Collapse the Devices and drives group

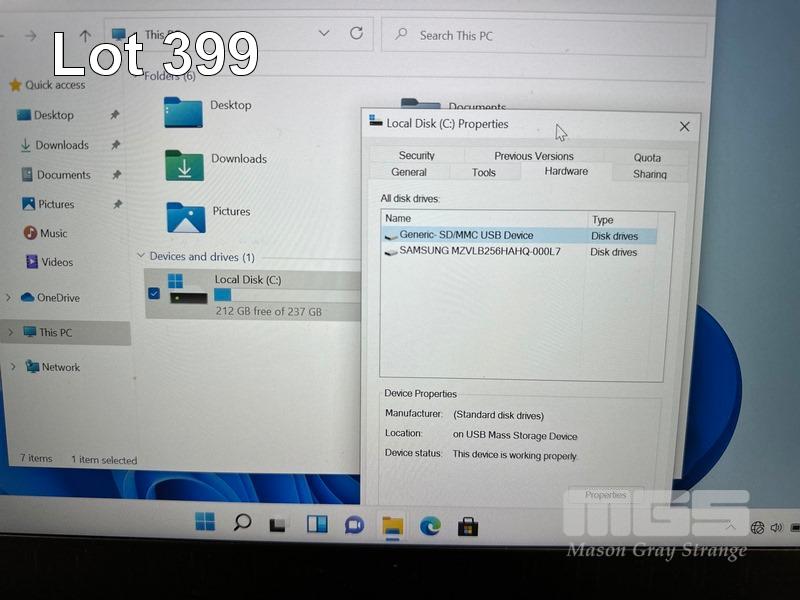[140, 257]
